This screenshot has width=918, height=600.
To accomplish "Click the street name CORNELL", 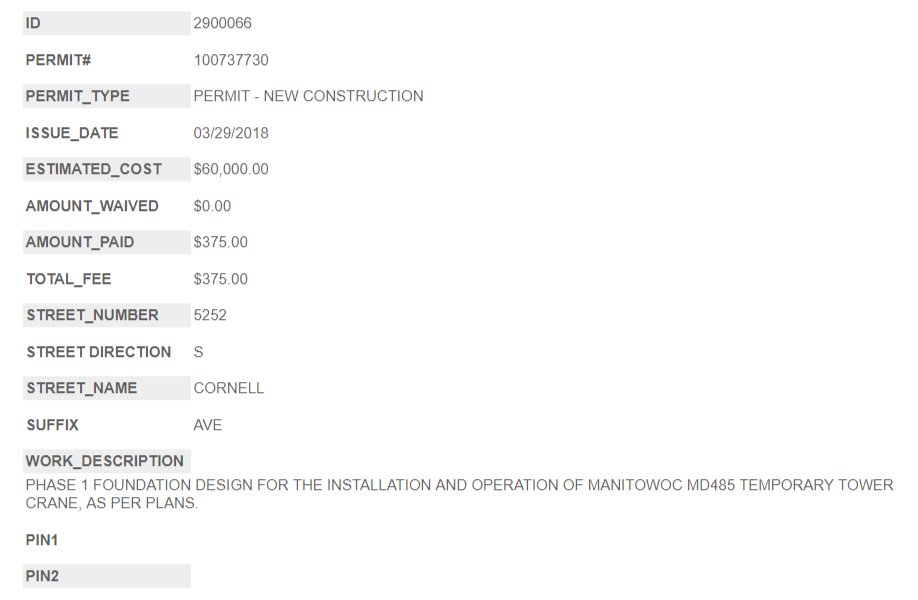I will pos(229,388).
